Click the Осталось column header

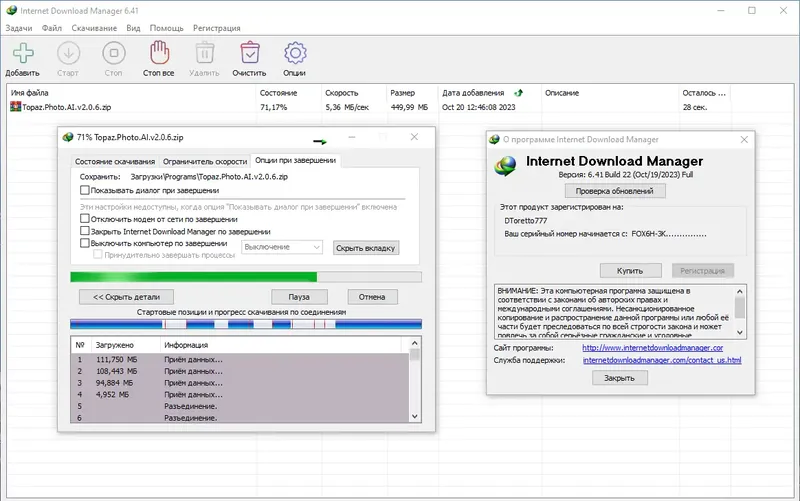(704, 93)
